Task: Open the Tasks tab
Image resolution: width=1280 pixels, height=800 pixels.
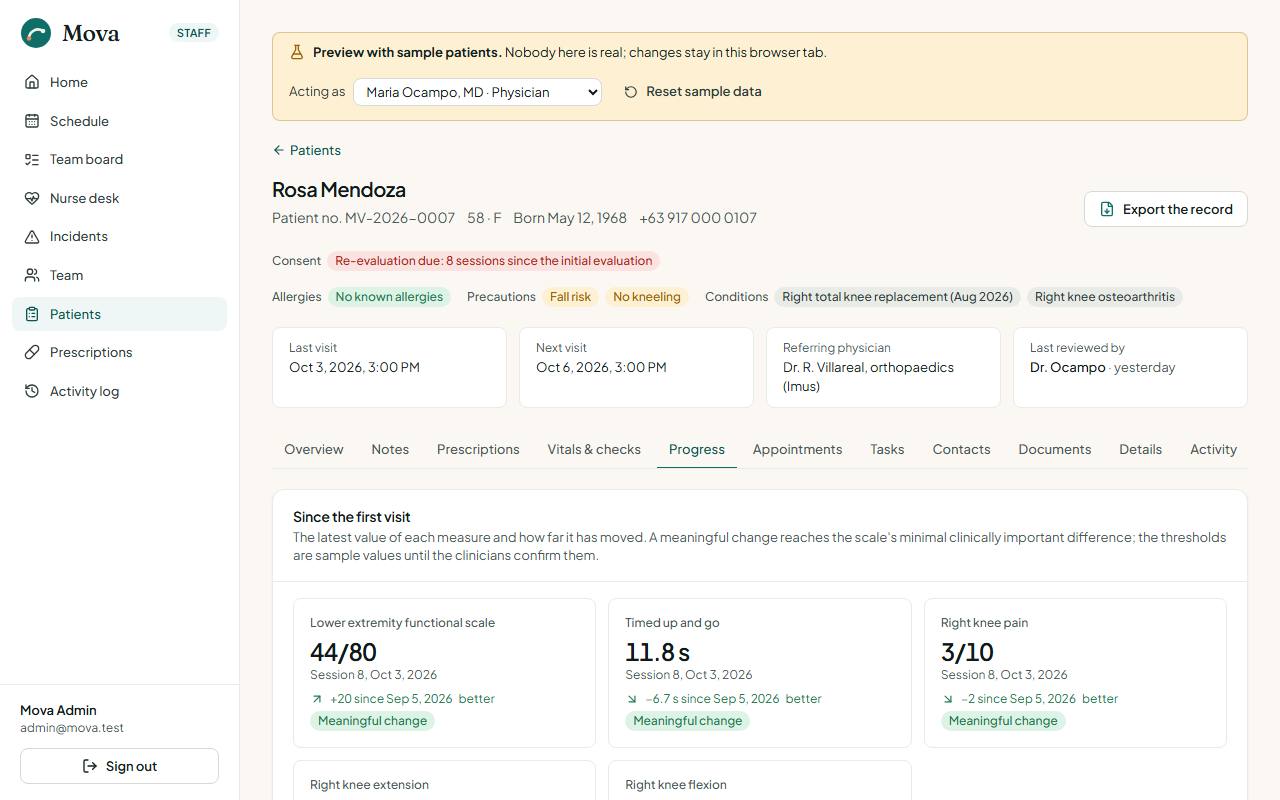Action: [887, 449]
